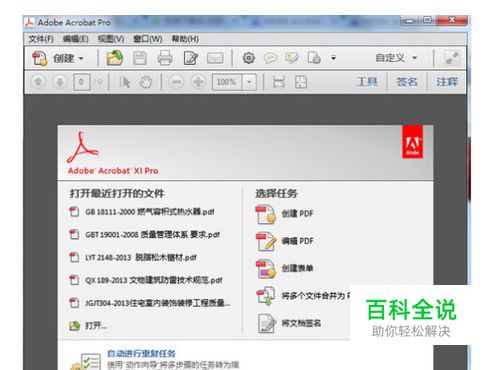This screenshot has height=370, width=500.
Task: Open the 视图(V) menu
Action: point(111,39)
